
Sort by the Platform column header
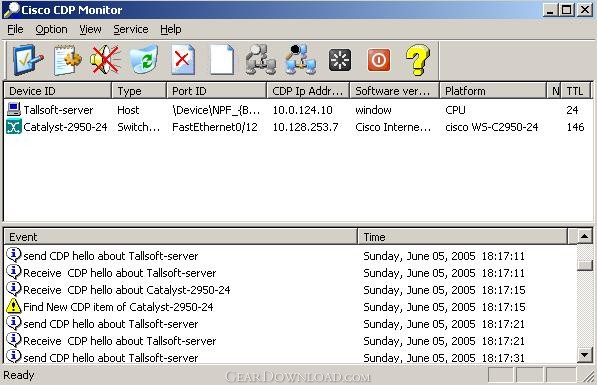pyautogui.click(x=493, y=91)
